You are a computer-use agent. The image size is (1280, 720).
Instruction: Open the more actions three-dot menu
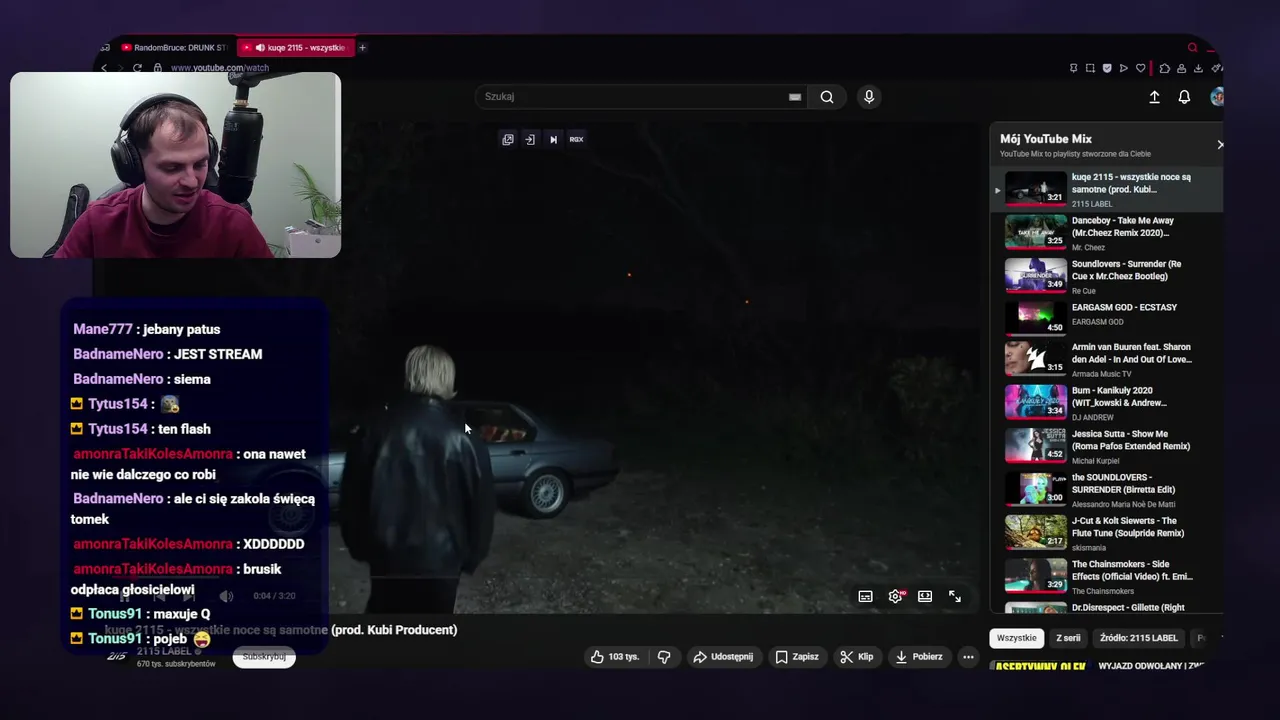pyautogui.click(x=968, y=657)
